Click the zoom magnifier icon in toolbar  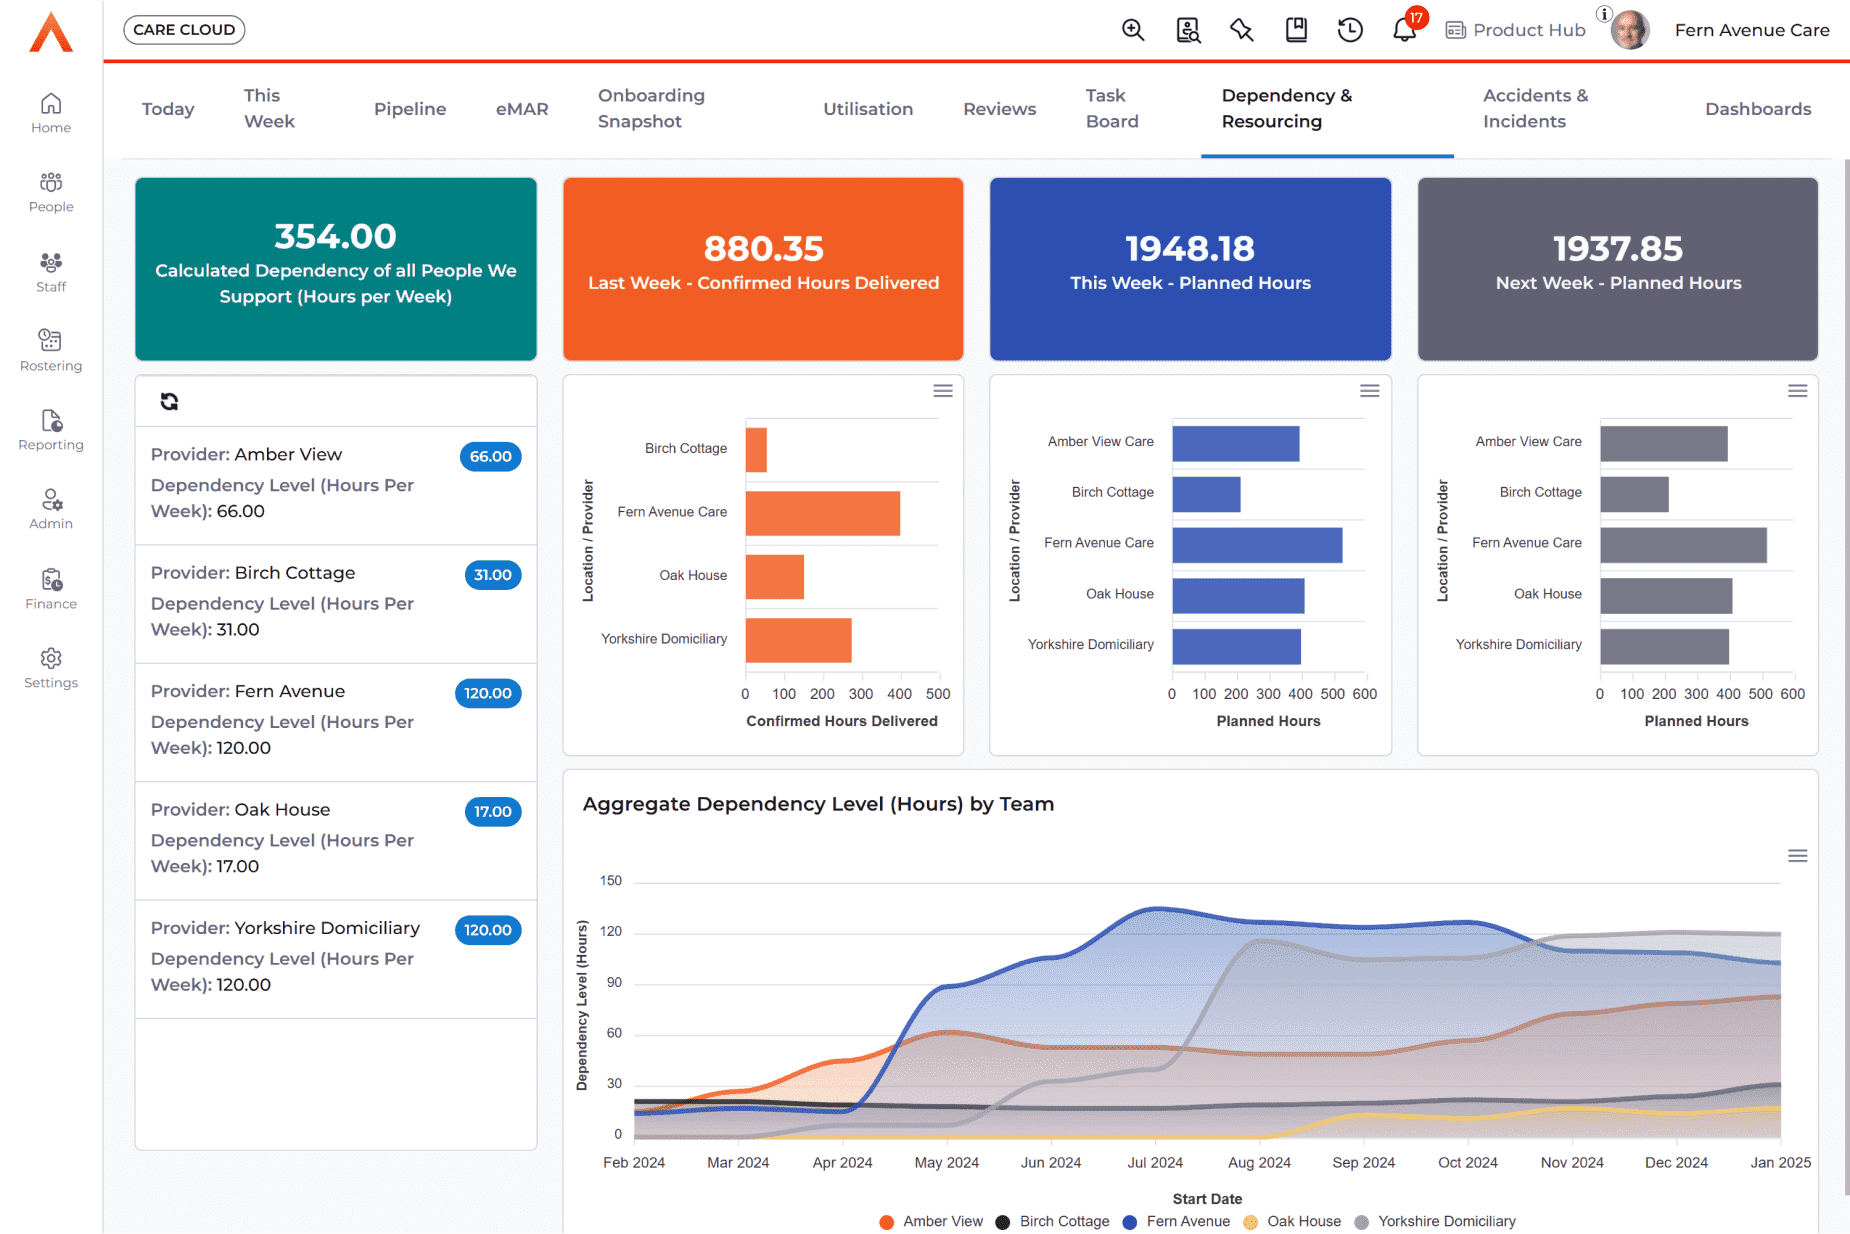(x=1133, y=30)
